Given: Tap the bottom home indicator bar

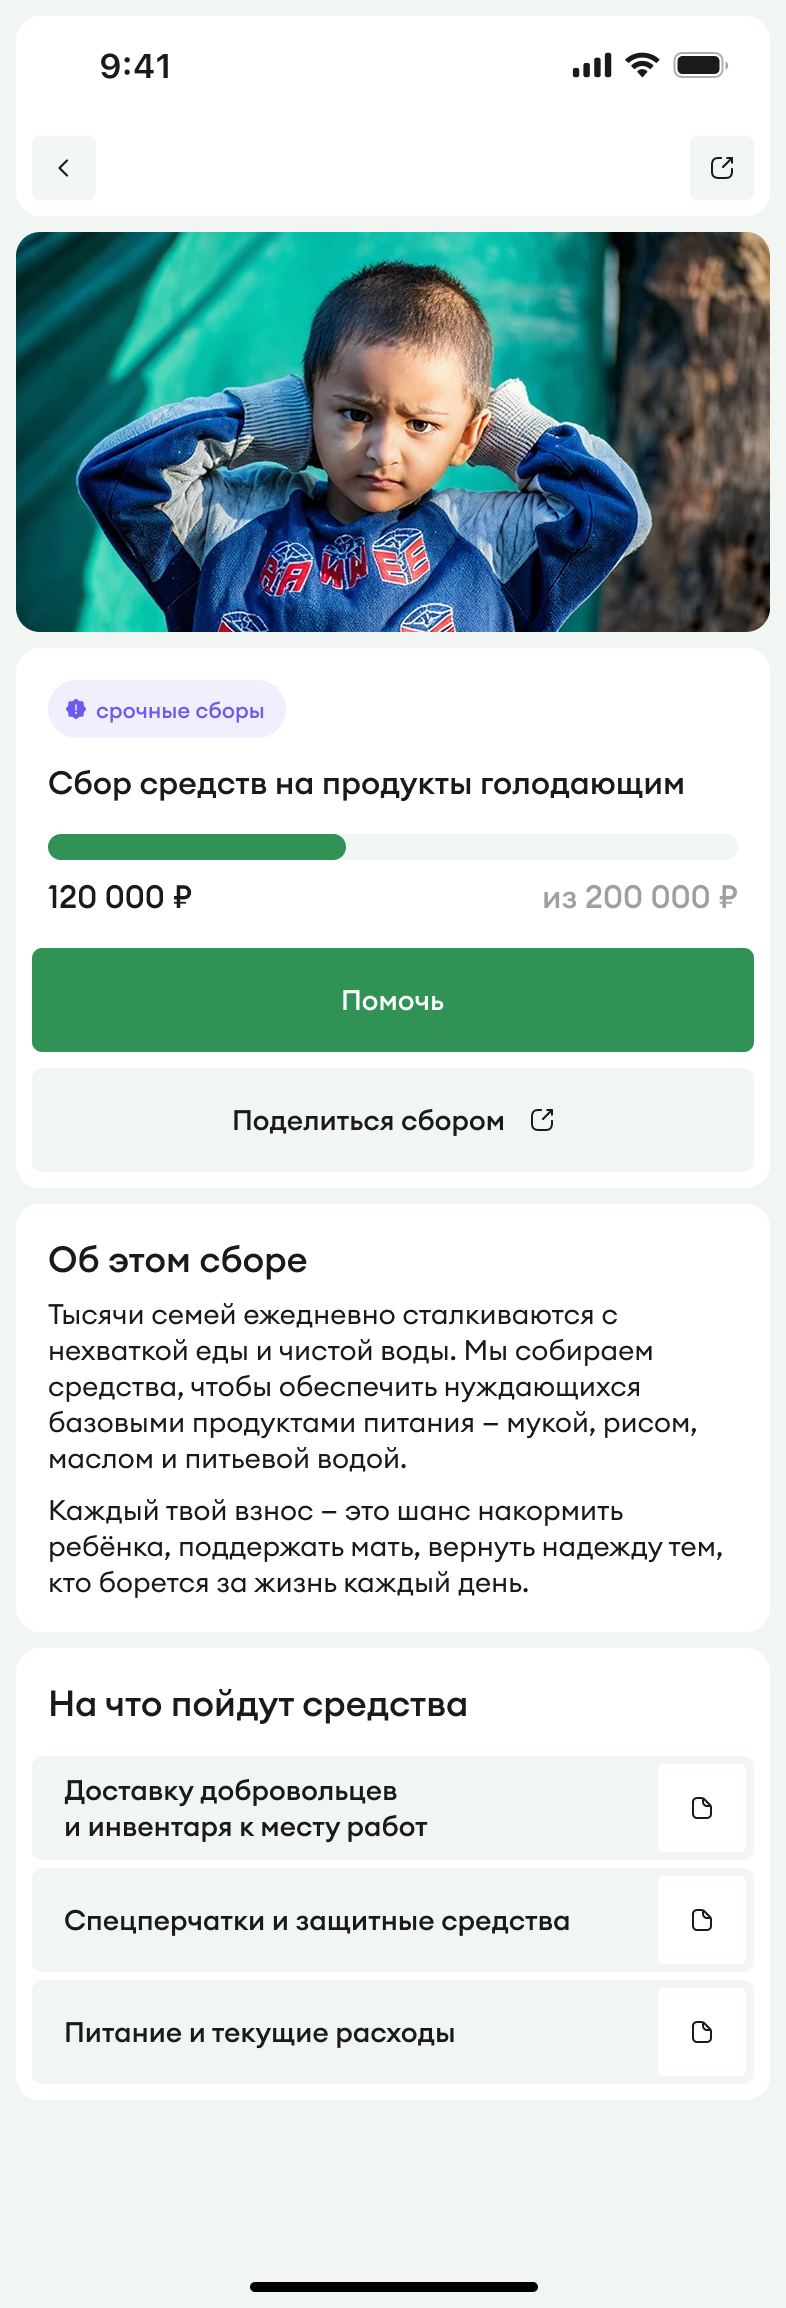Looking at the screenshot, I should coord(394,2287).
